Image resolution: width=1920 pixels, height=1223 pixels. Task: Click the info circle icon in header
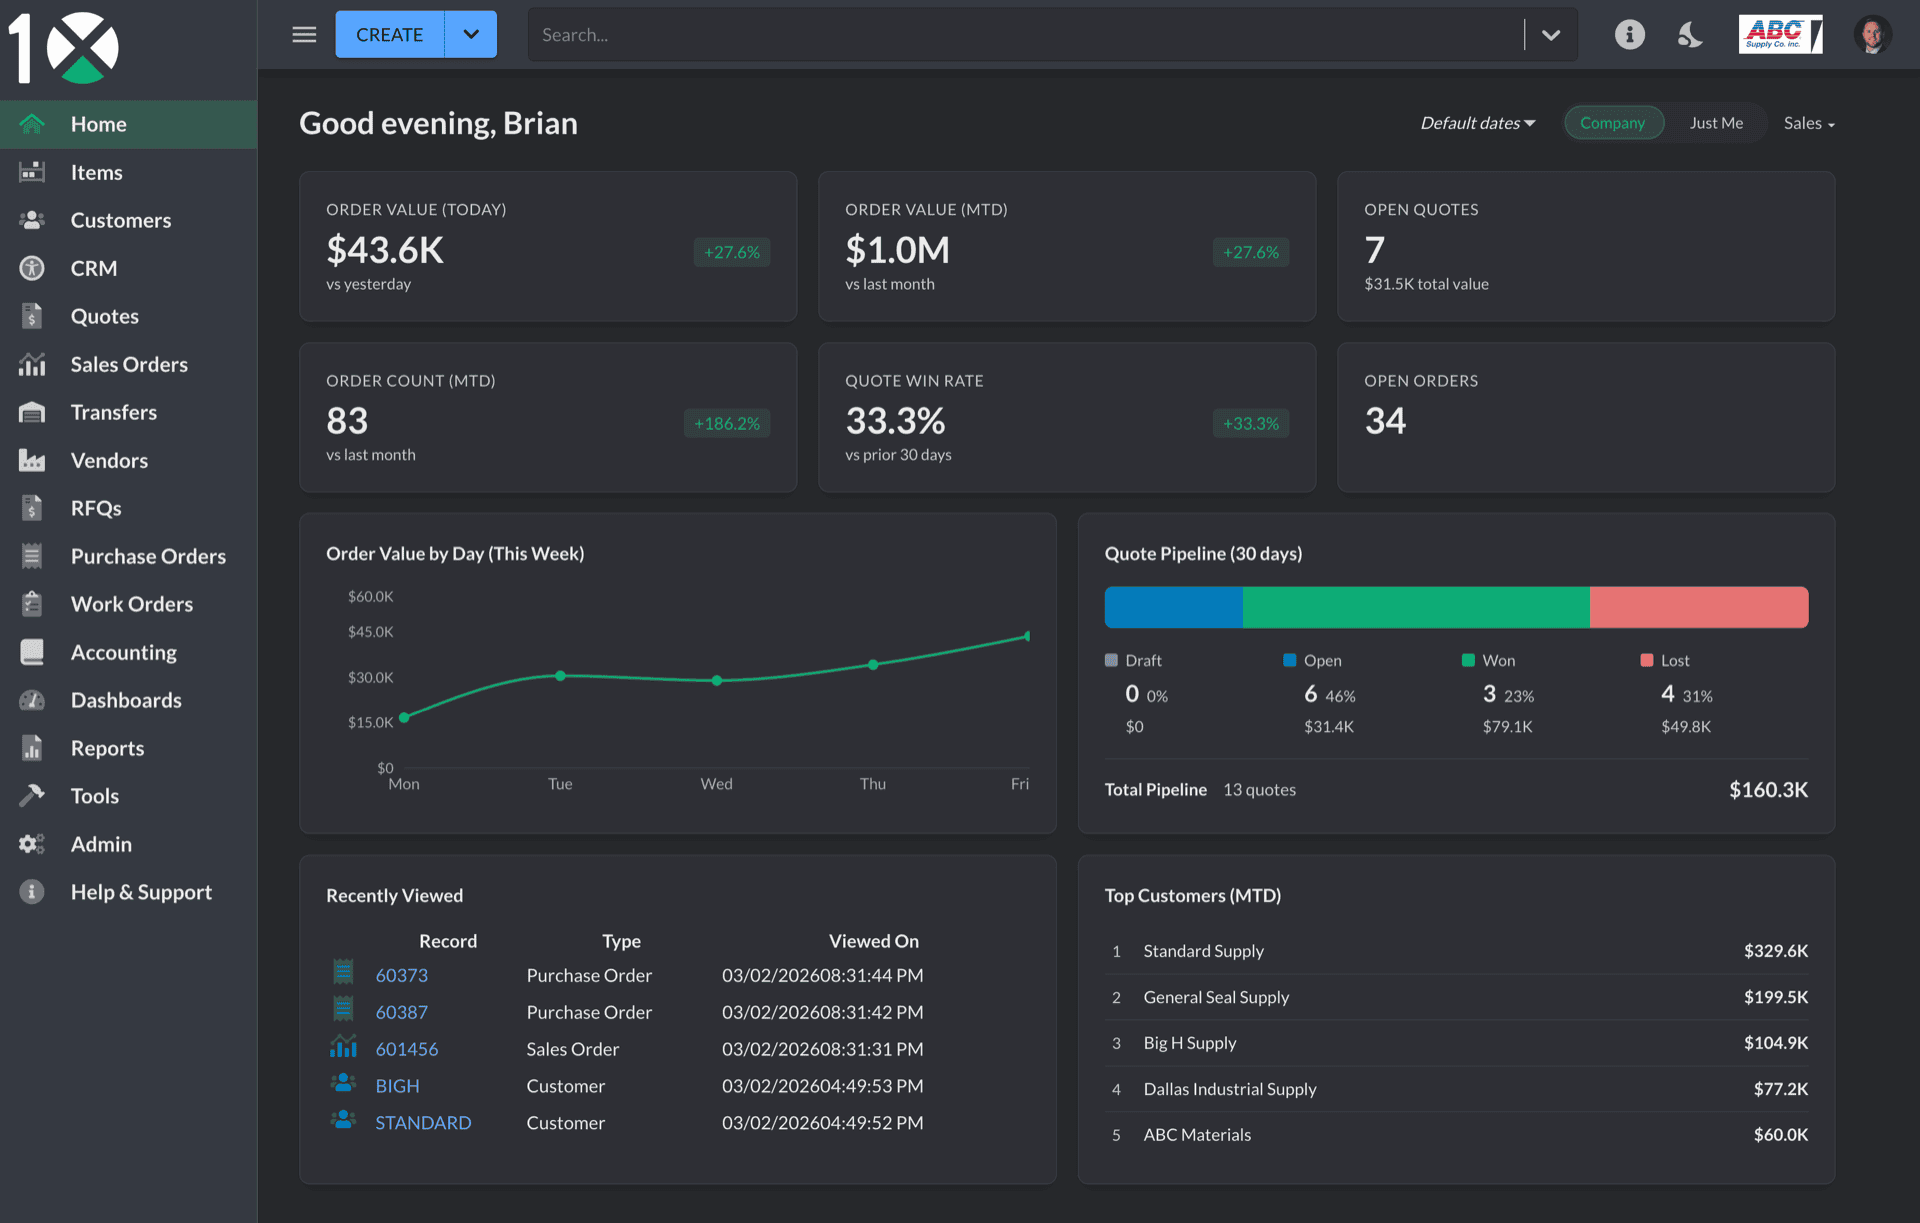(x=1629, y=35)
